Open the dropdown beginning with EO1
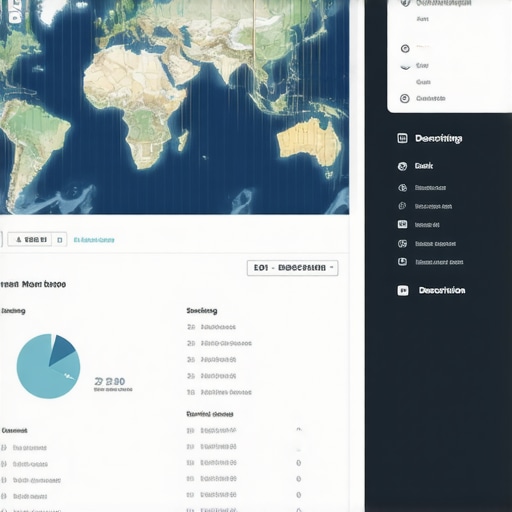 point(292,268)
